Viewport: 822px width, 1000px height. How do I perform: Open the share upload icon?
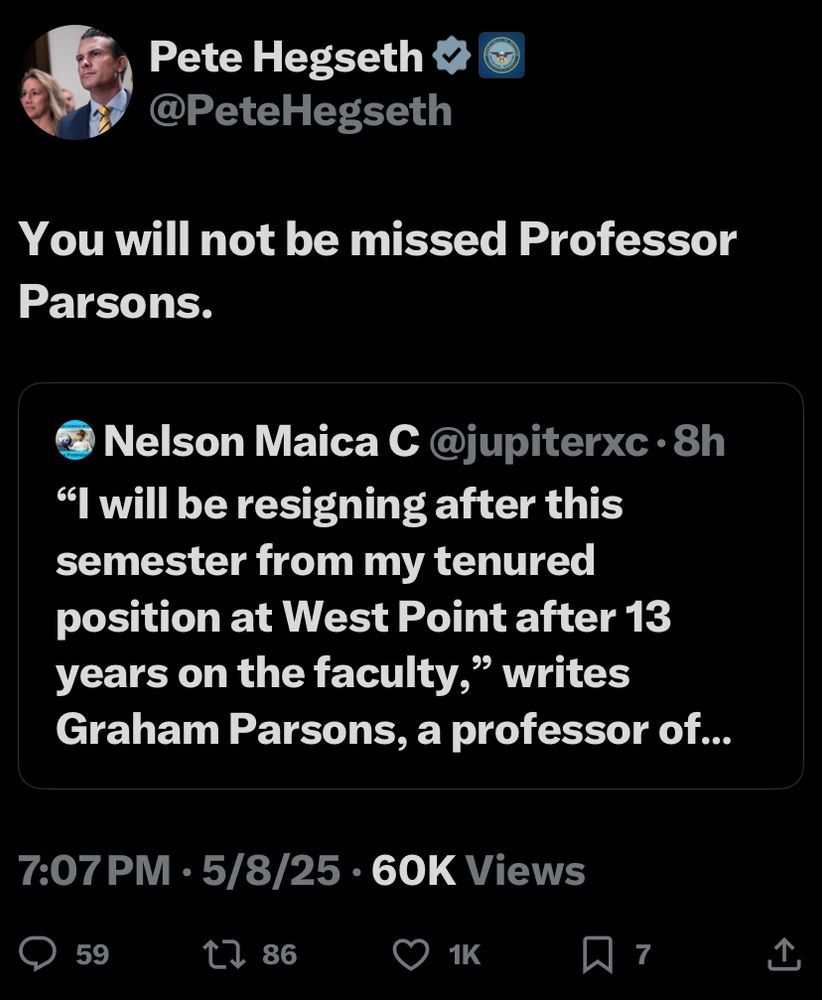[784, 953]
